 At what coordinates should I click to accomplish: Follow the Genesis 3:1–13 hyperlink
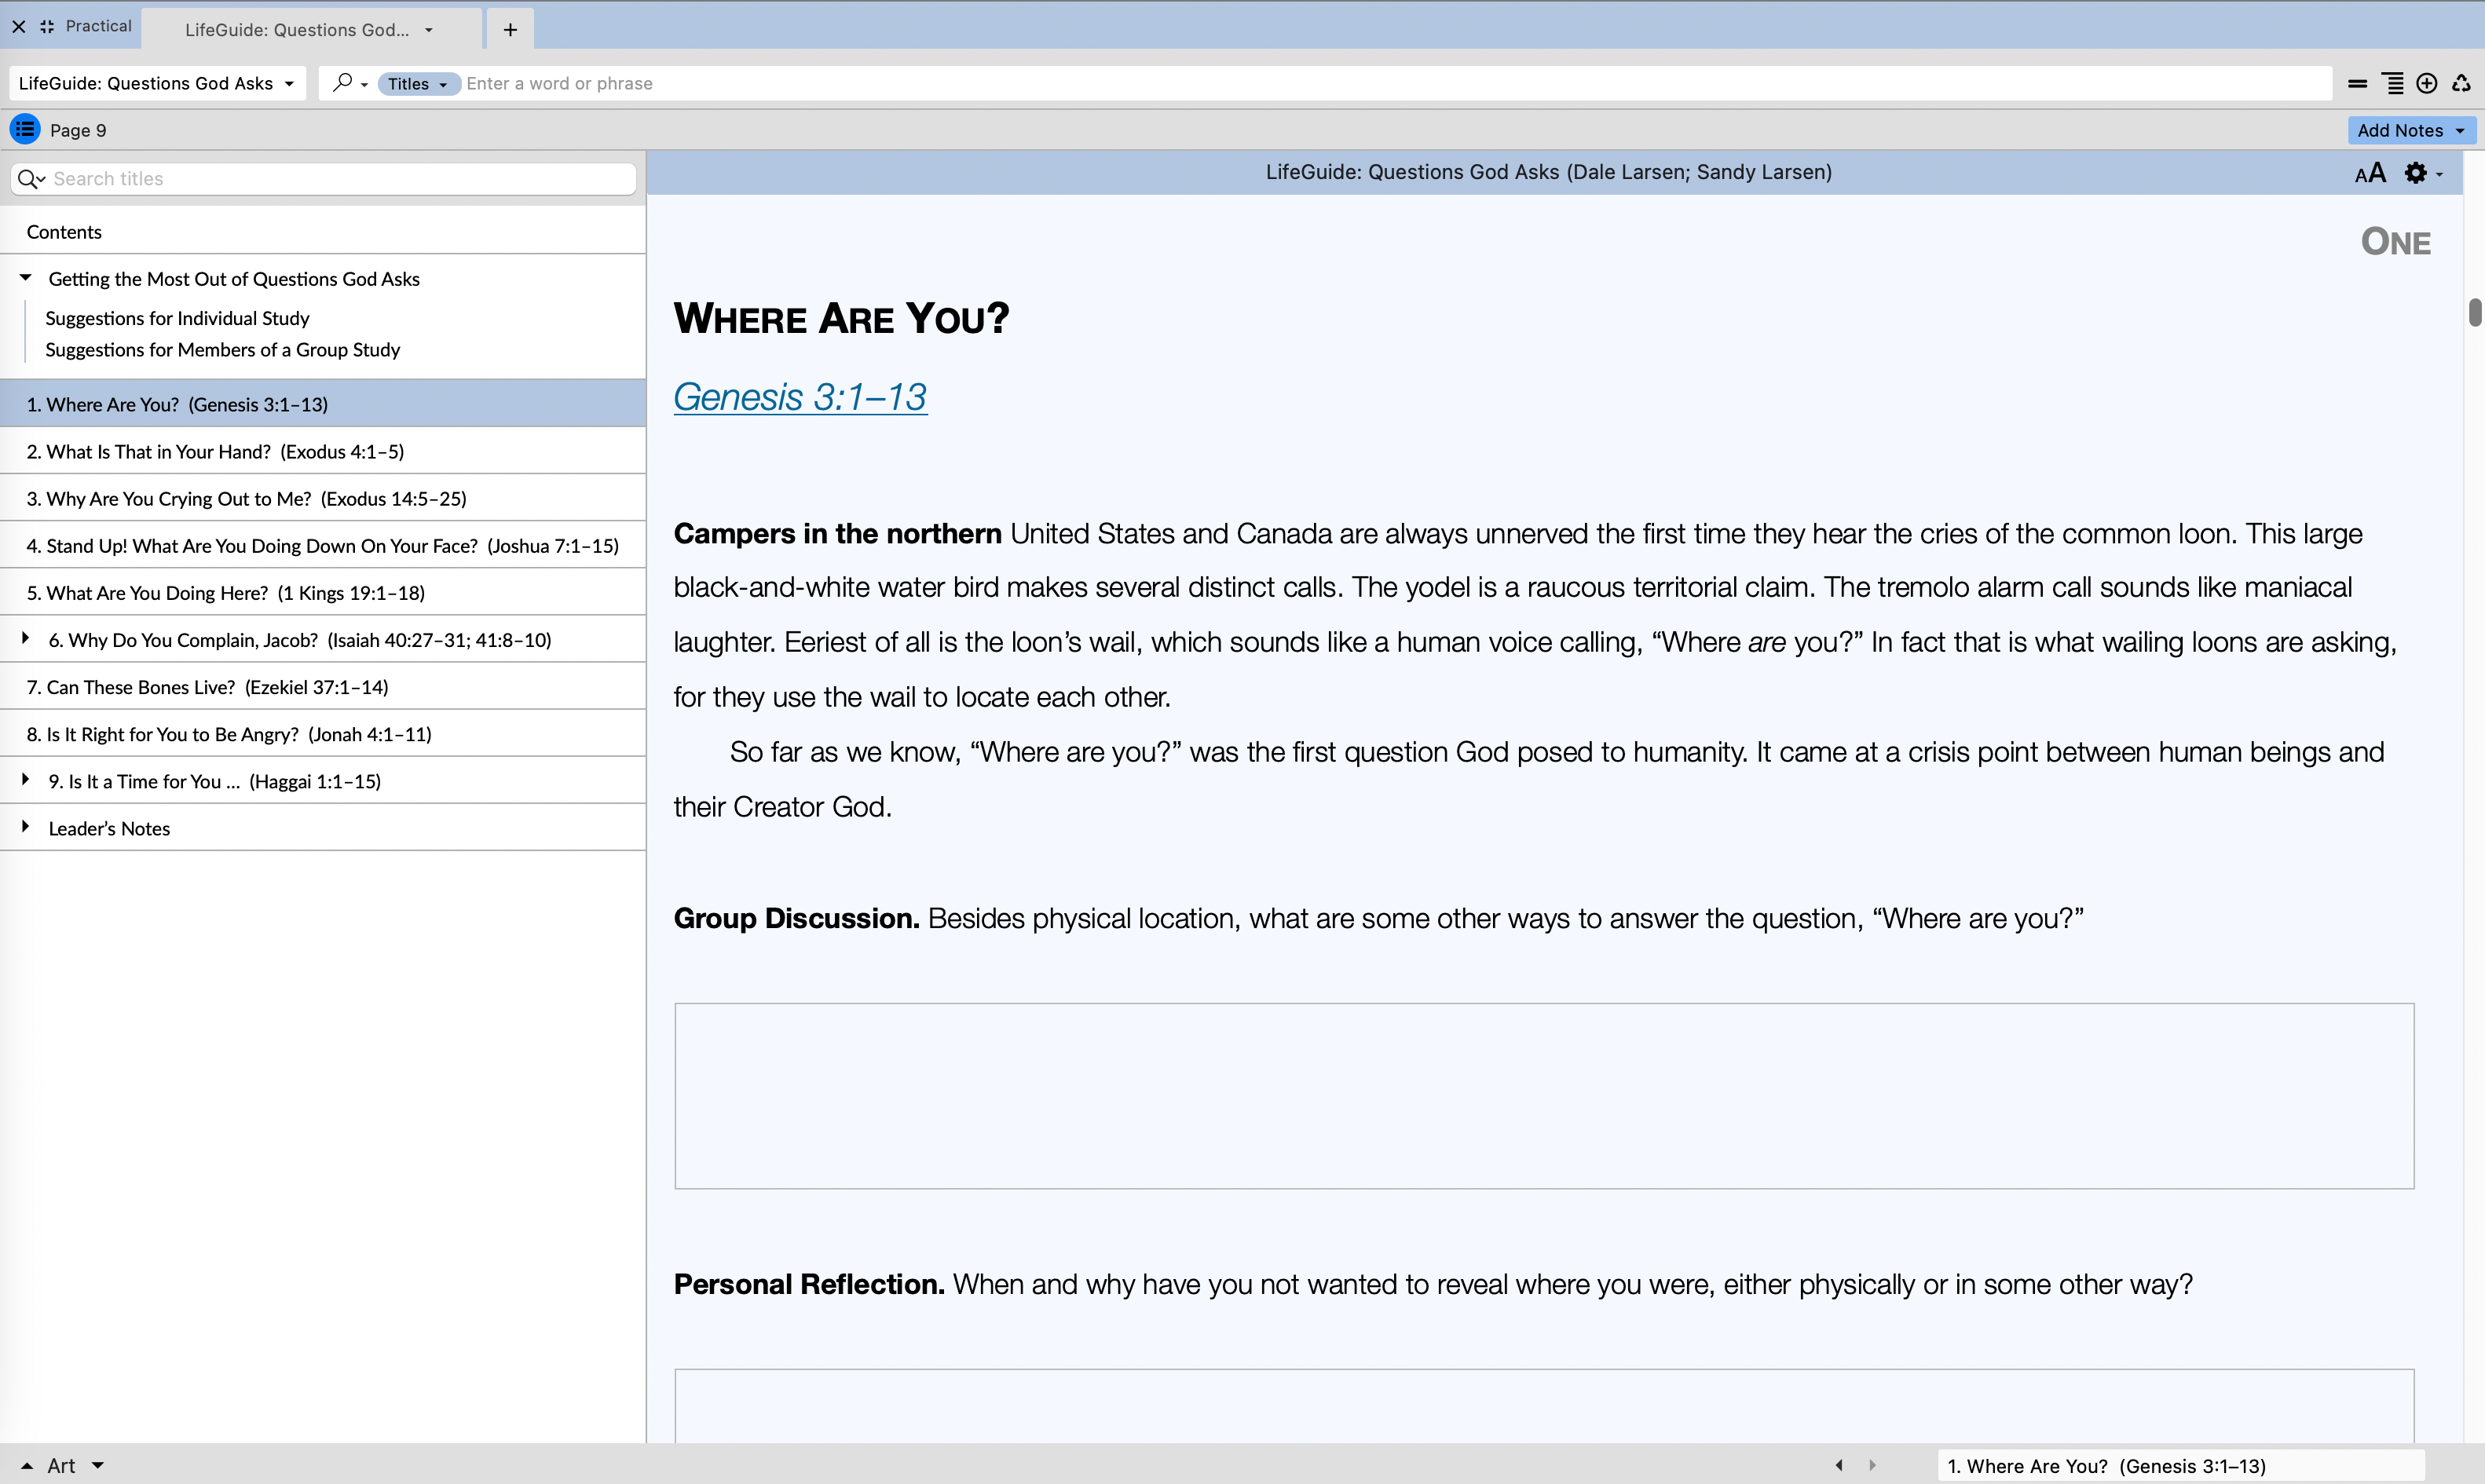click(x=800, y=397)
